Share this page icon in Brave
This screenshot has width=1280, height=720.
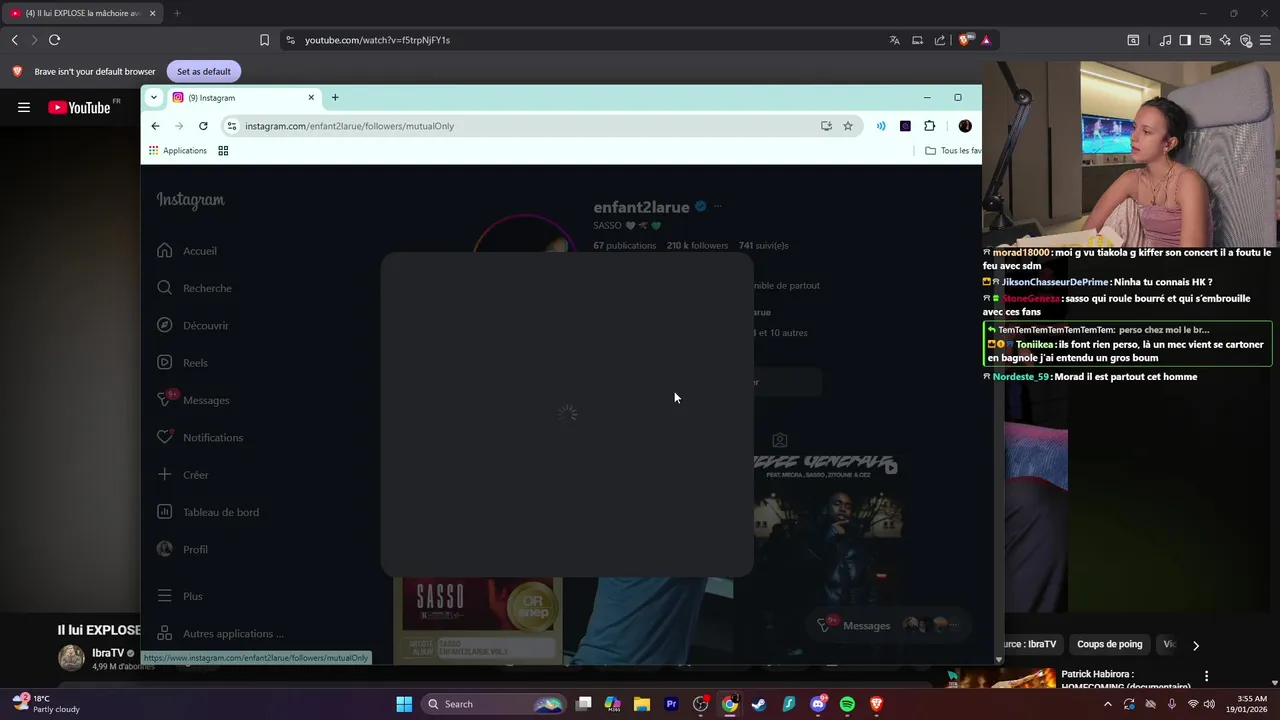pos(939,40)
